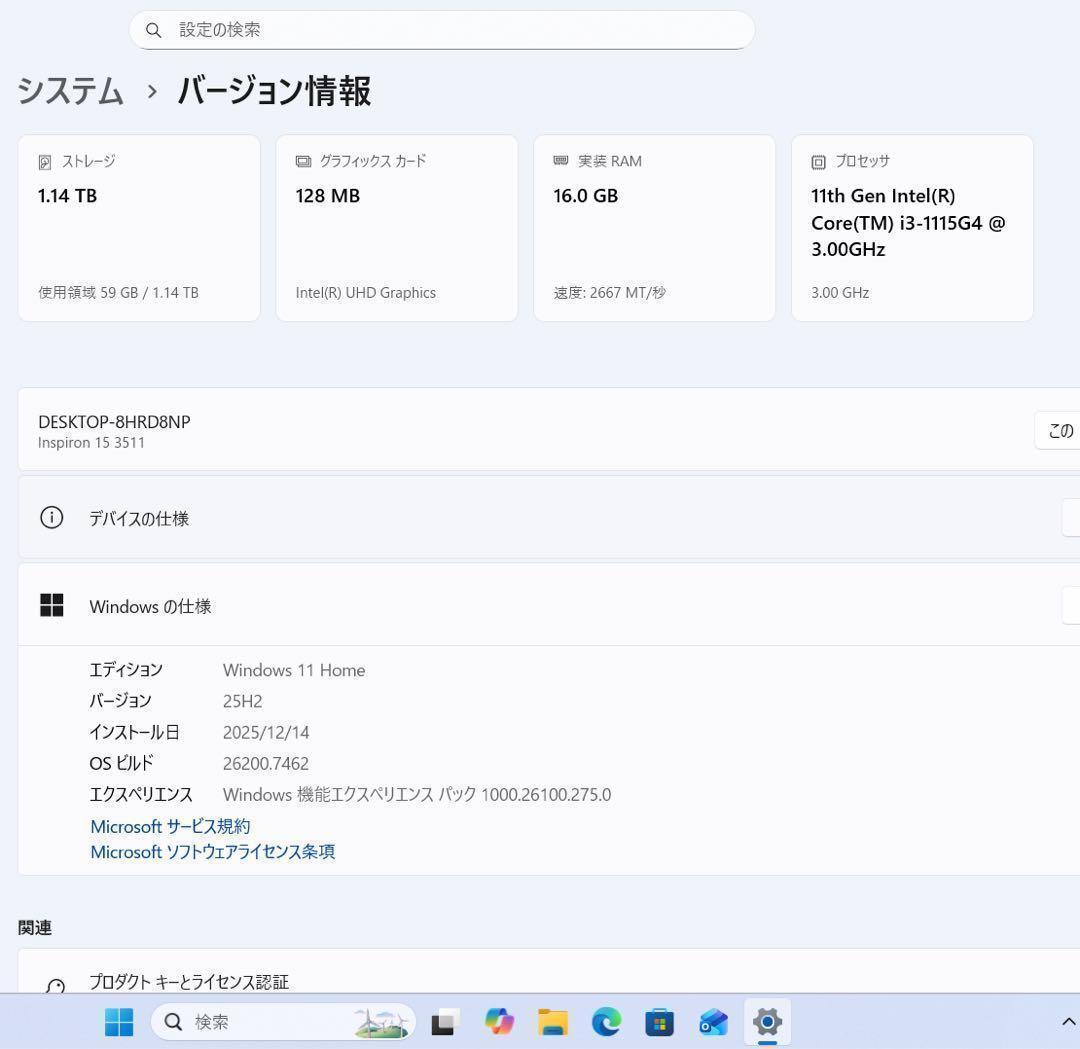Click the プロダクト キー icon under 関連
Viewport: 1080px width, 1049px height.
click(54, 984)
